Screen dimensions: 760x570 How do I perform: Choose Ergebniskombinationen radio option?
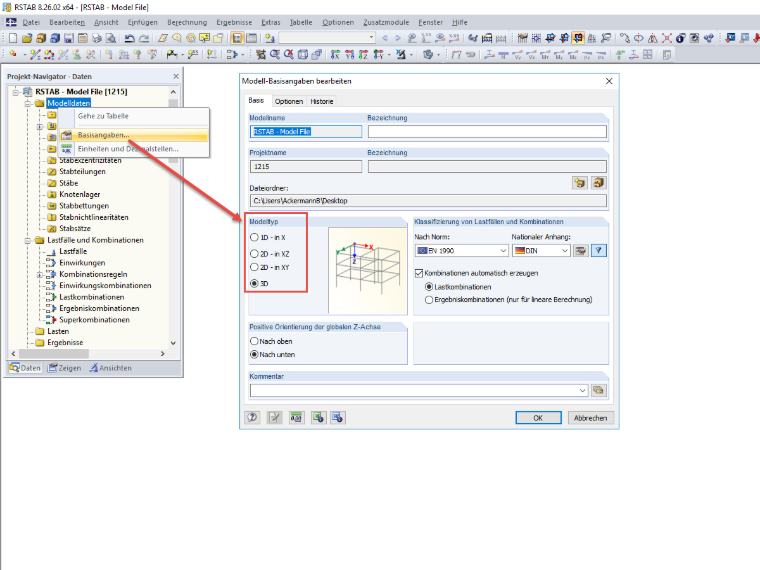429,300
